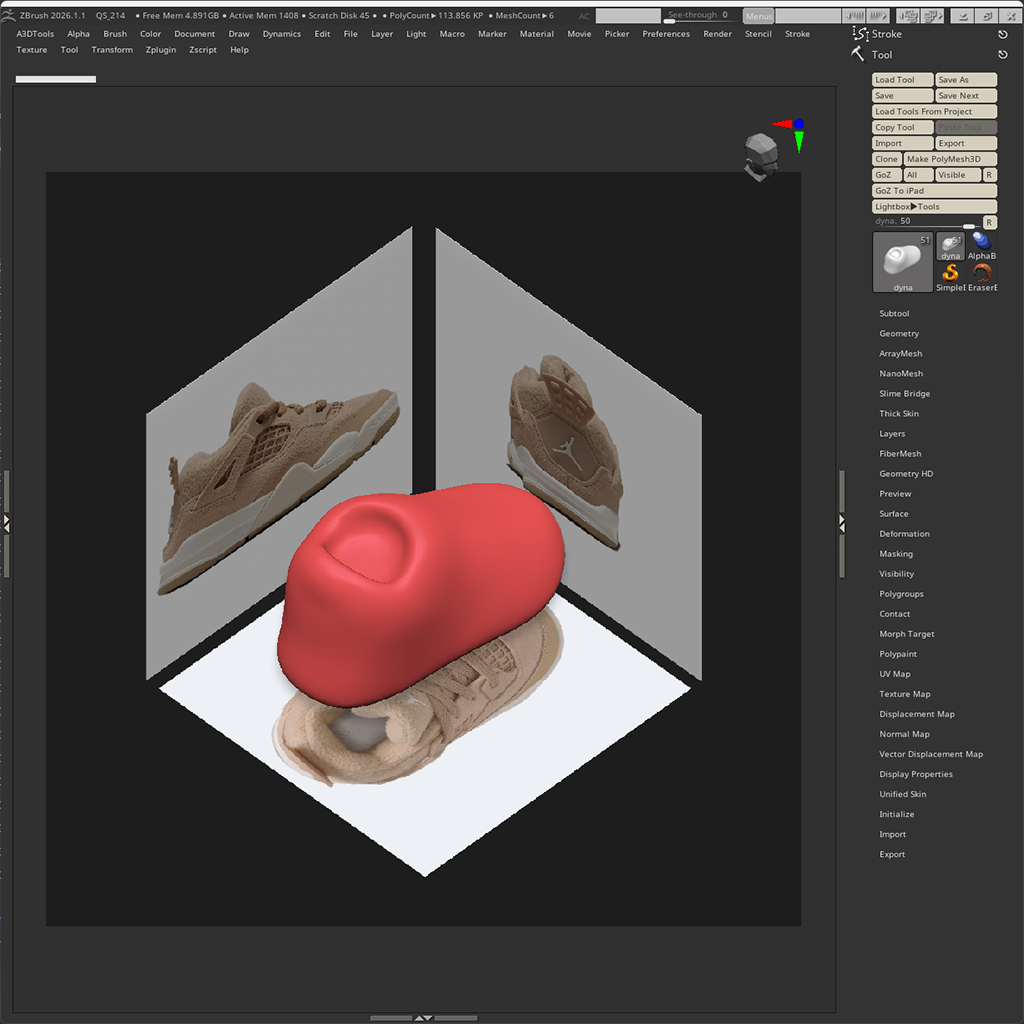Expand the NanoMesh sub-palette

(901, 374)
